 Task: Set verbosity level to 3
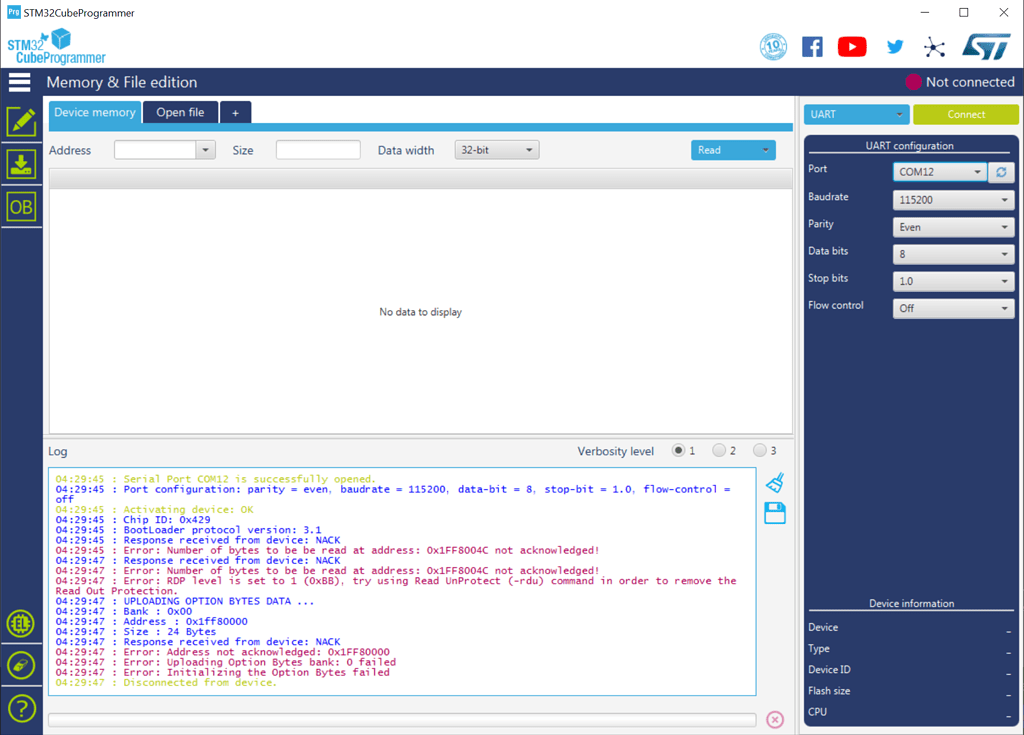pyautogui.click(x=760, y=451)
